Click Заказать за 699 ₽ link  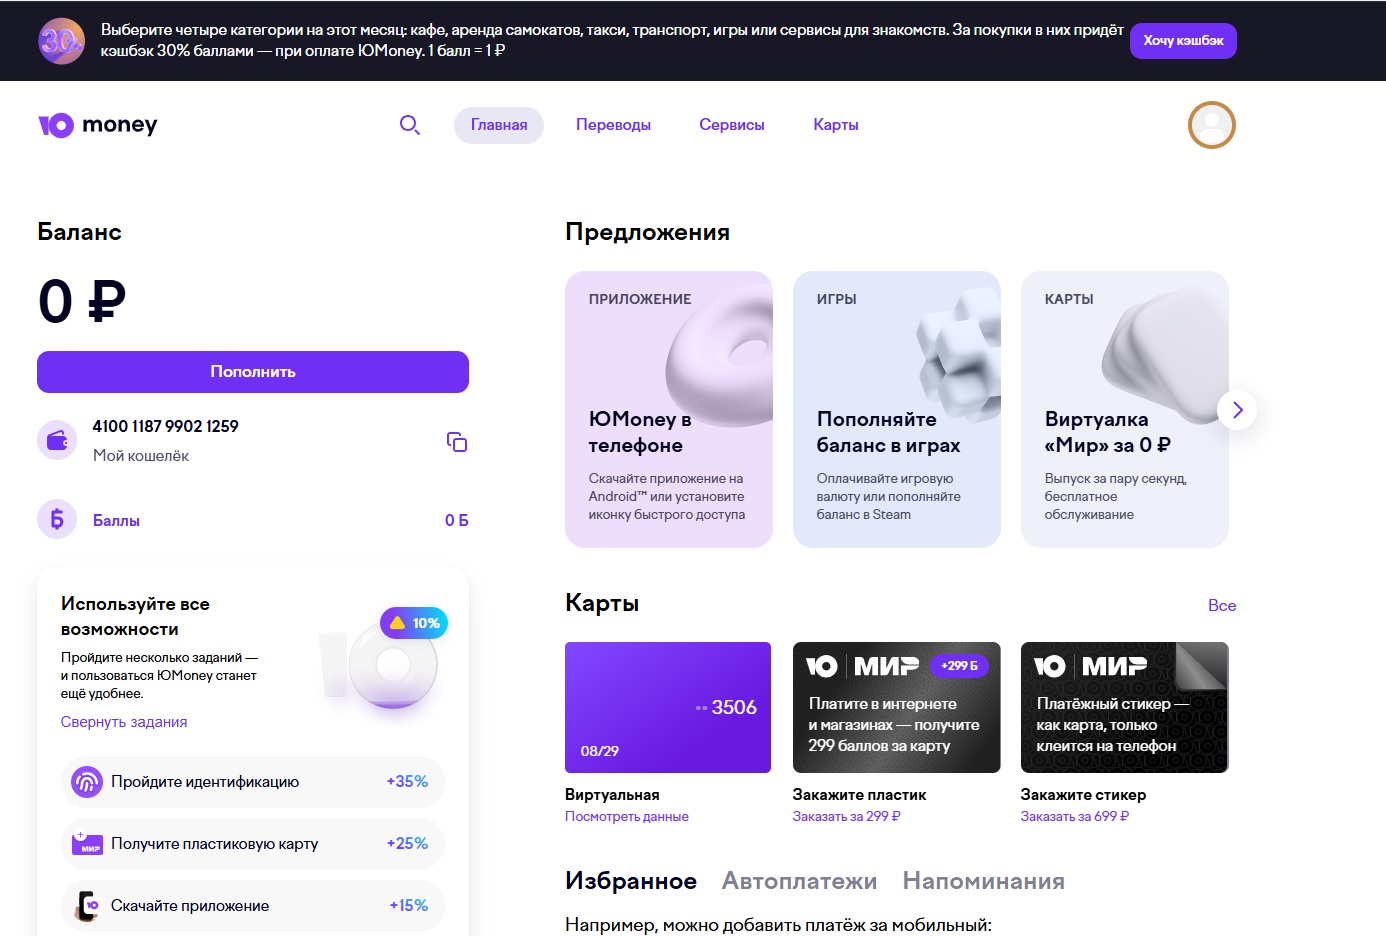tap(1074, 816)
